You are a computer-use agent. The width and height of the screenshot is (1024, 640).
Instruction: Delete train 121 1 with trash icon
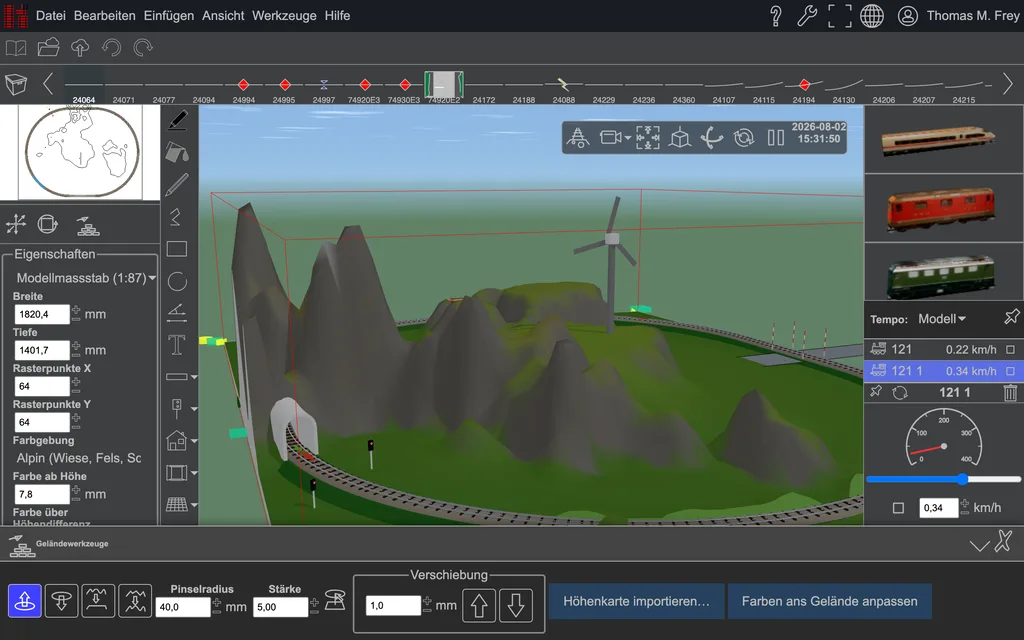coord(1010,392)
